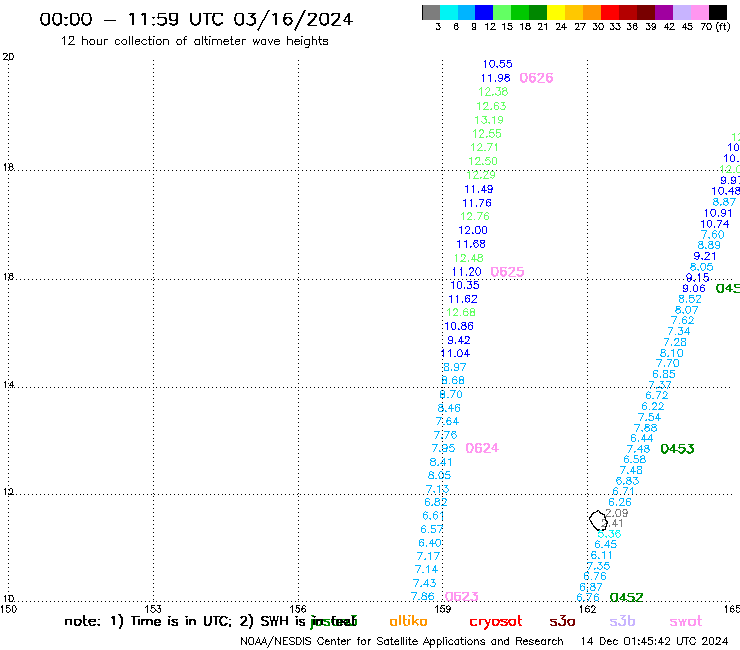The image size is (740, 650).
Task: Click the '(ft)' unit label in the legend
Action: pyautogui.click(x=723, y=26)
